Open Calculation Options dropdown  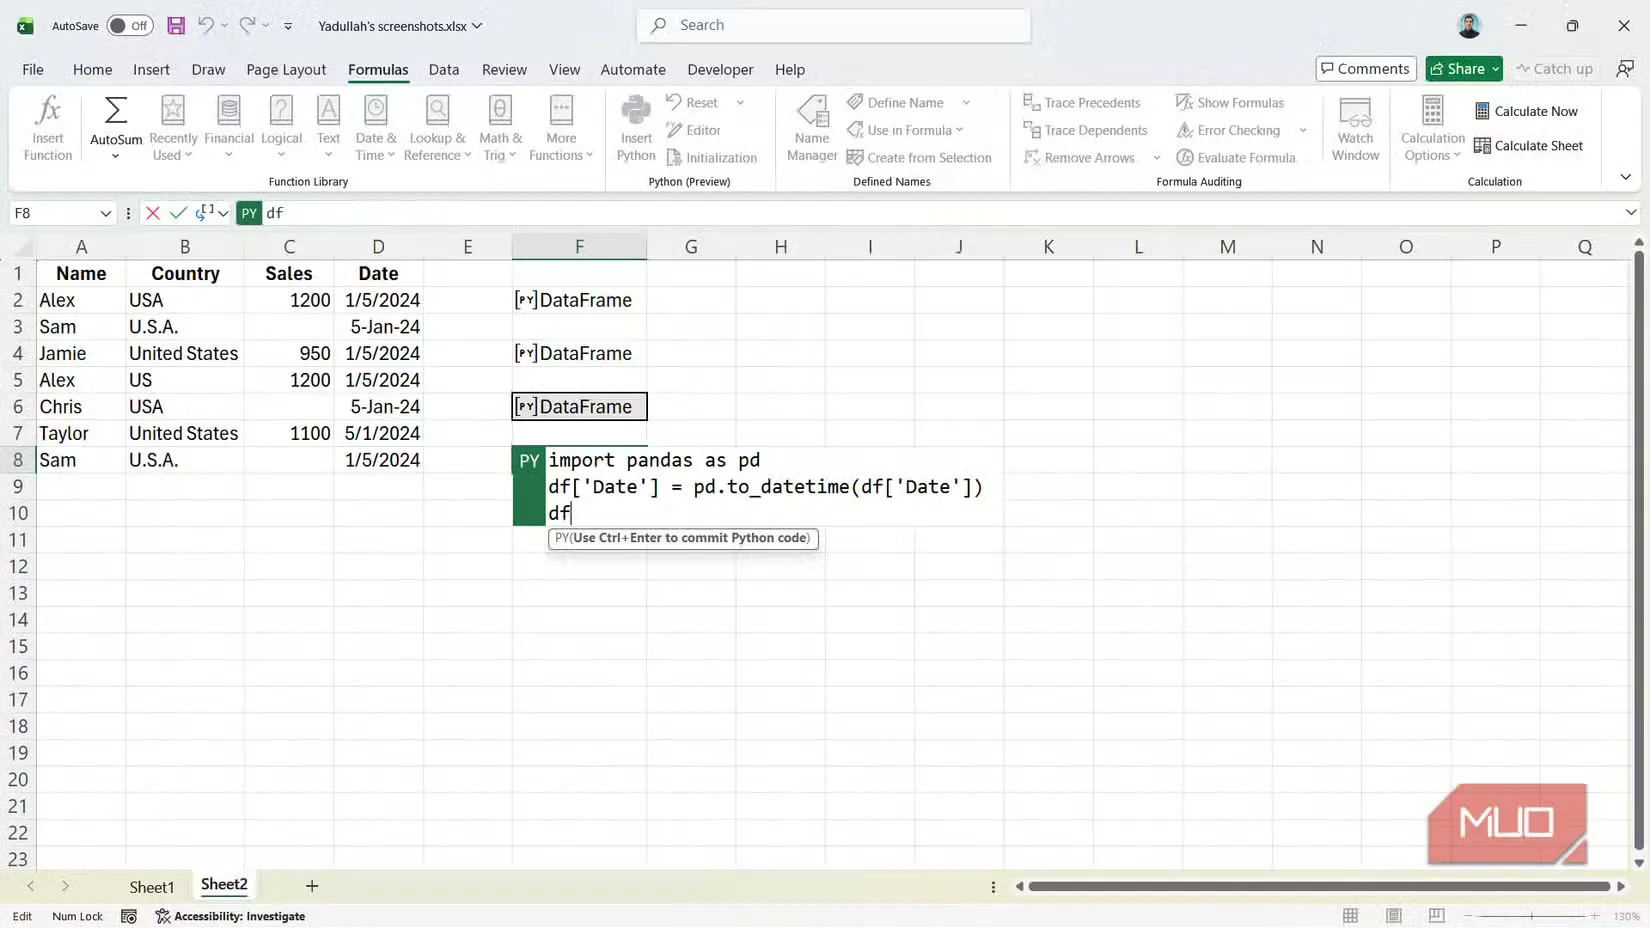pos(1432,127)
